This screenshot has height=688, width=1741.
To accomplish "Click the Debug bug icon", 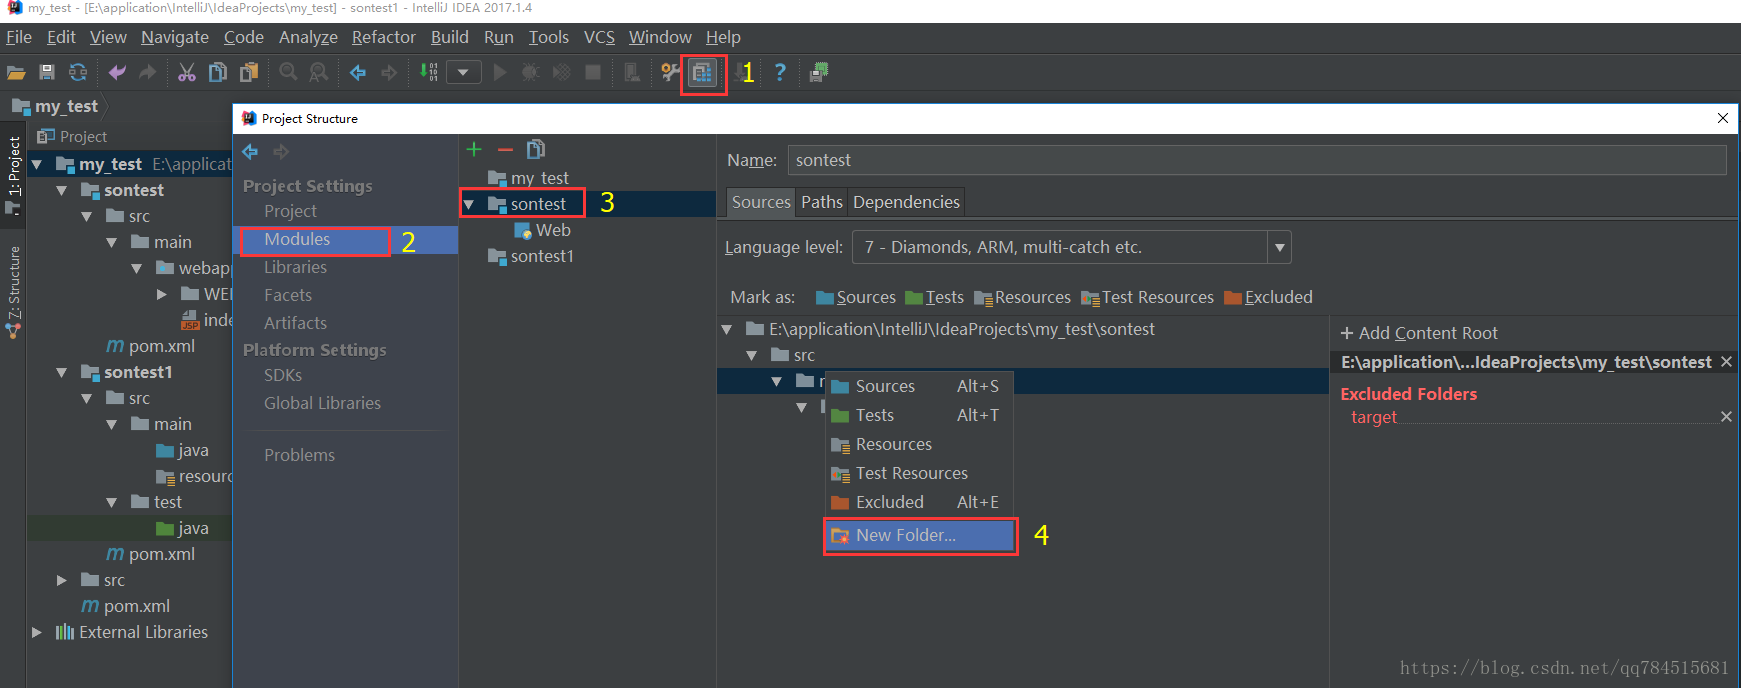I will pos(531,72).
